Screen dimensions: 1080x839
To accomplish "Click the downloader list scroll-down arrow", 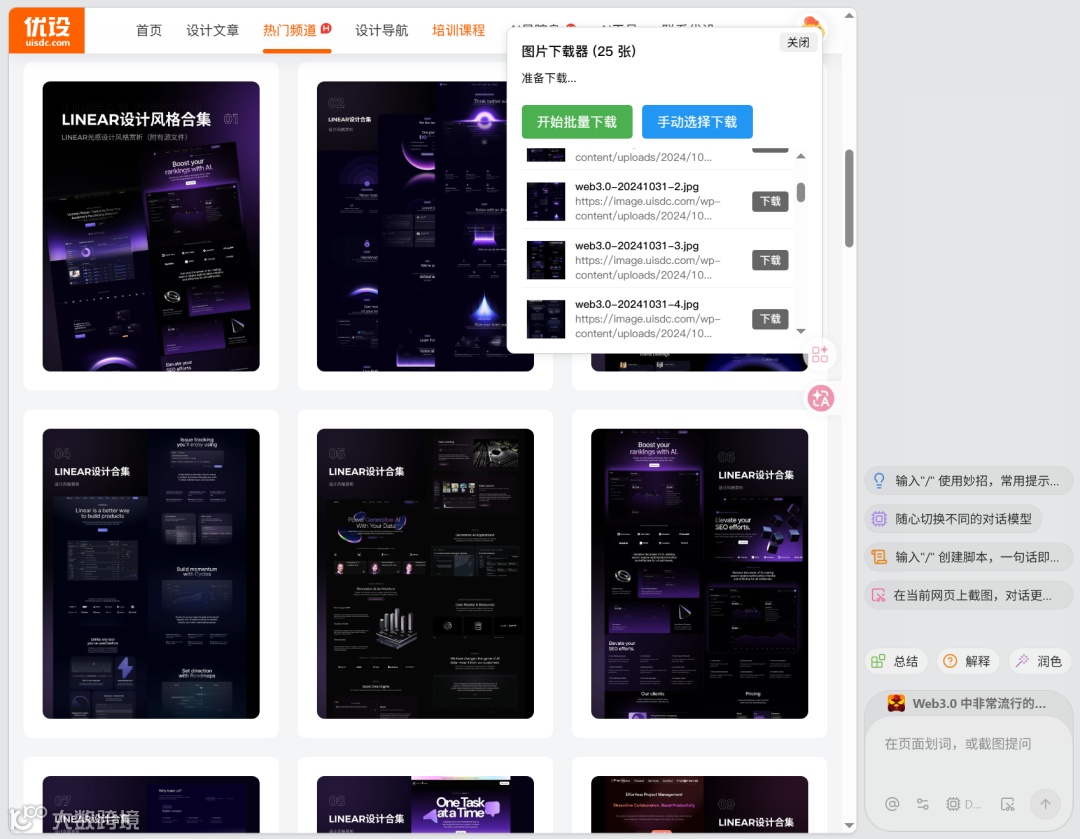I will click(x=801, y=331).
